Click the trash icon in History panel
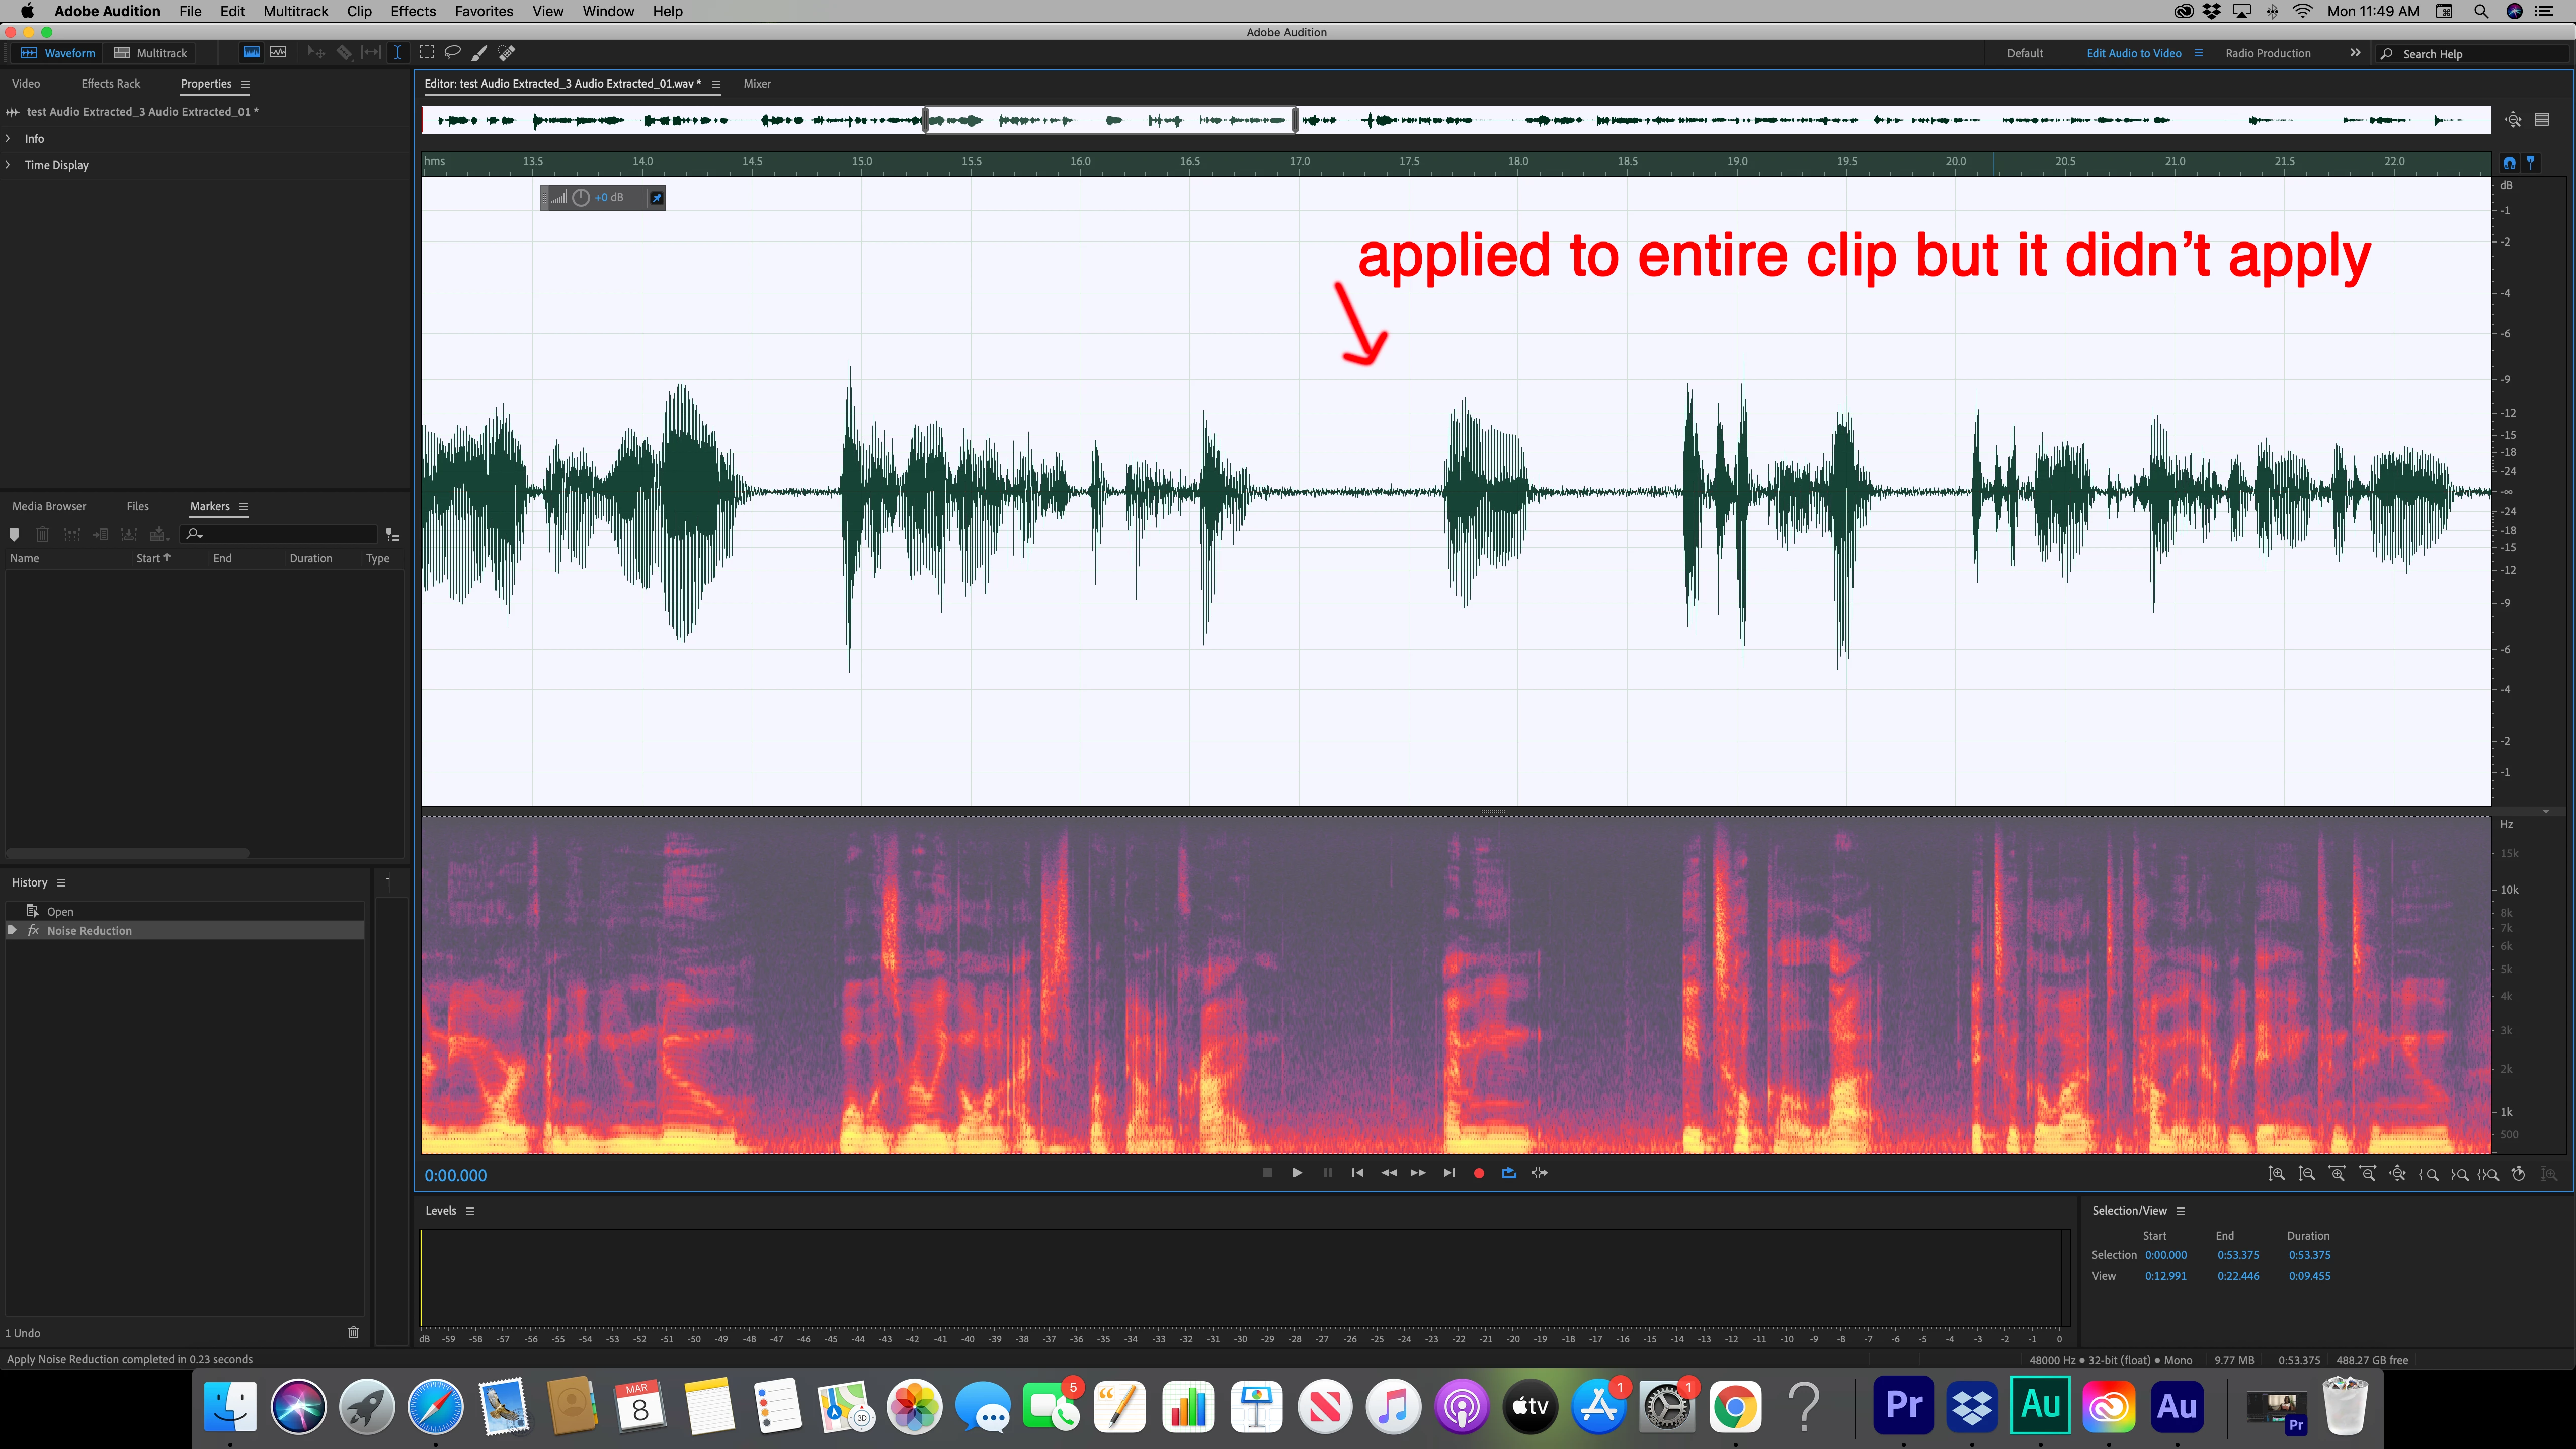This screenshot has height=1449, width=2576. coord(353,1332)
